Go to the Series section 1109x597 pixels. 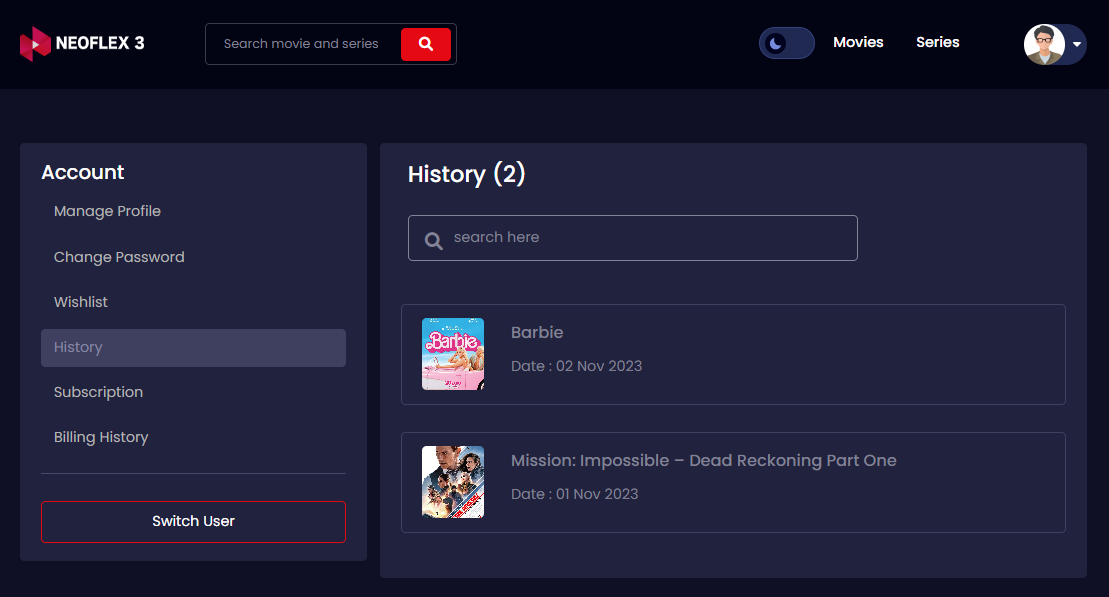click(x=937, y=42)
